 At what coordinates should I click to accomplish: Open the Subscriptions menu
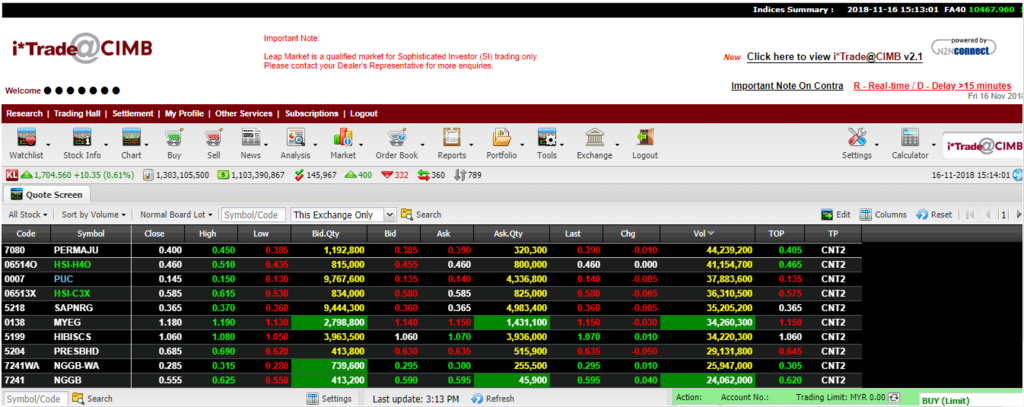(312, 114)
